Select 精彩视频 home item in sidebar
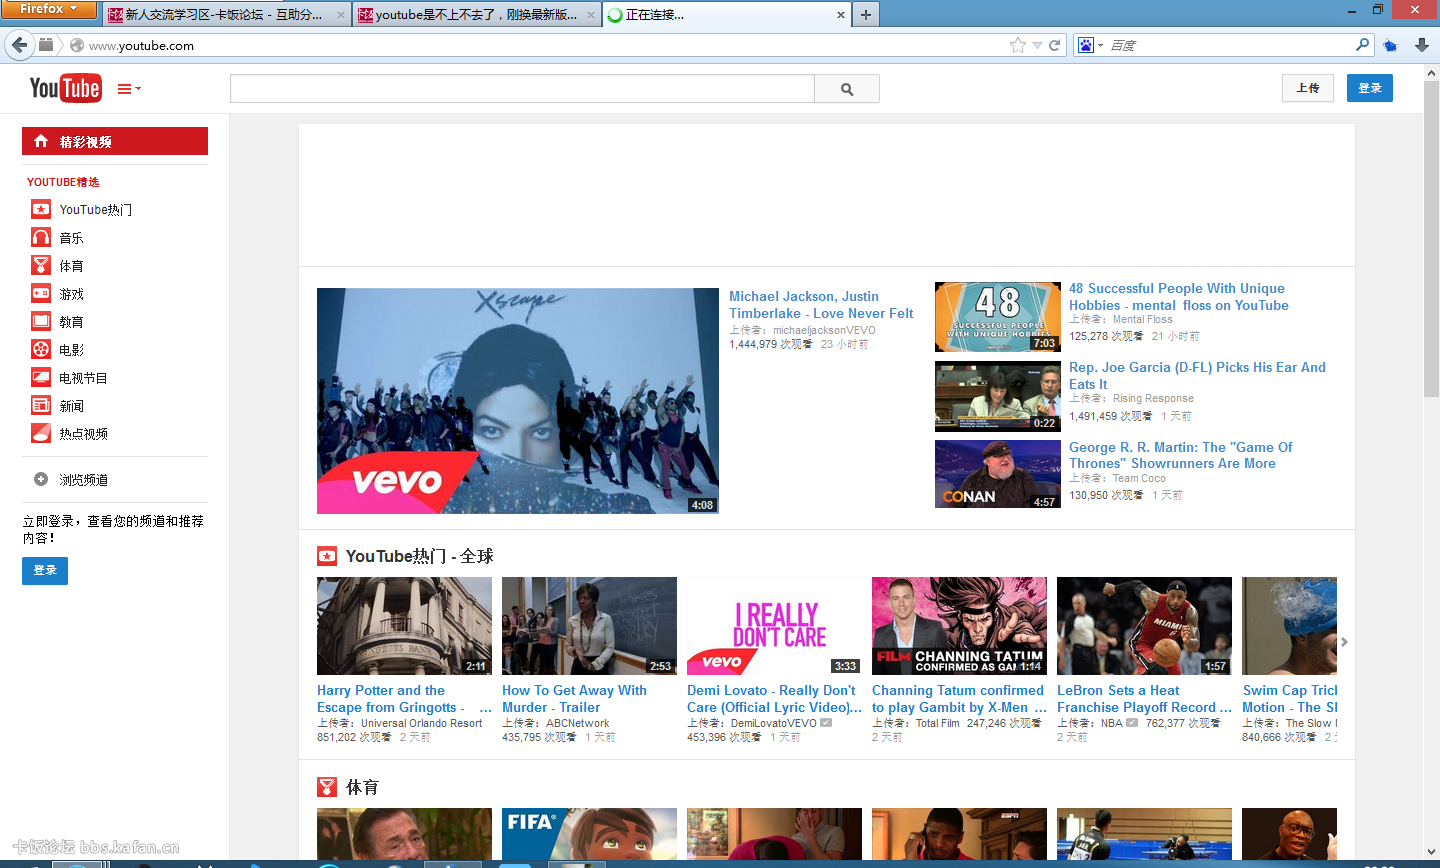This screenshot has height=868, width=1440. [115, 141]
